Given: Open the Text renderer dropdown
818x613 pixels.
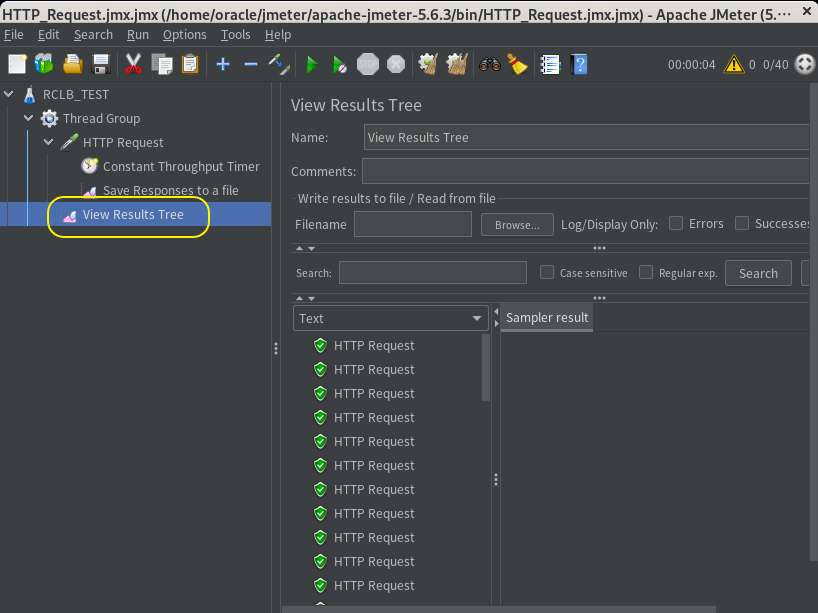Looking at the screenshot, I should coord(390,318).
